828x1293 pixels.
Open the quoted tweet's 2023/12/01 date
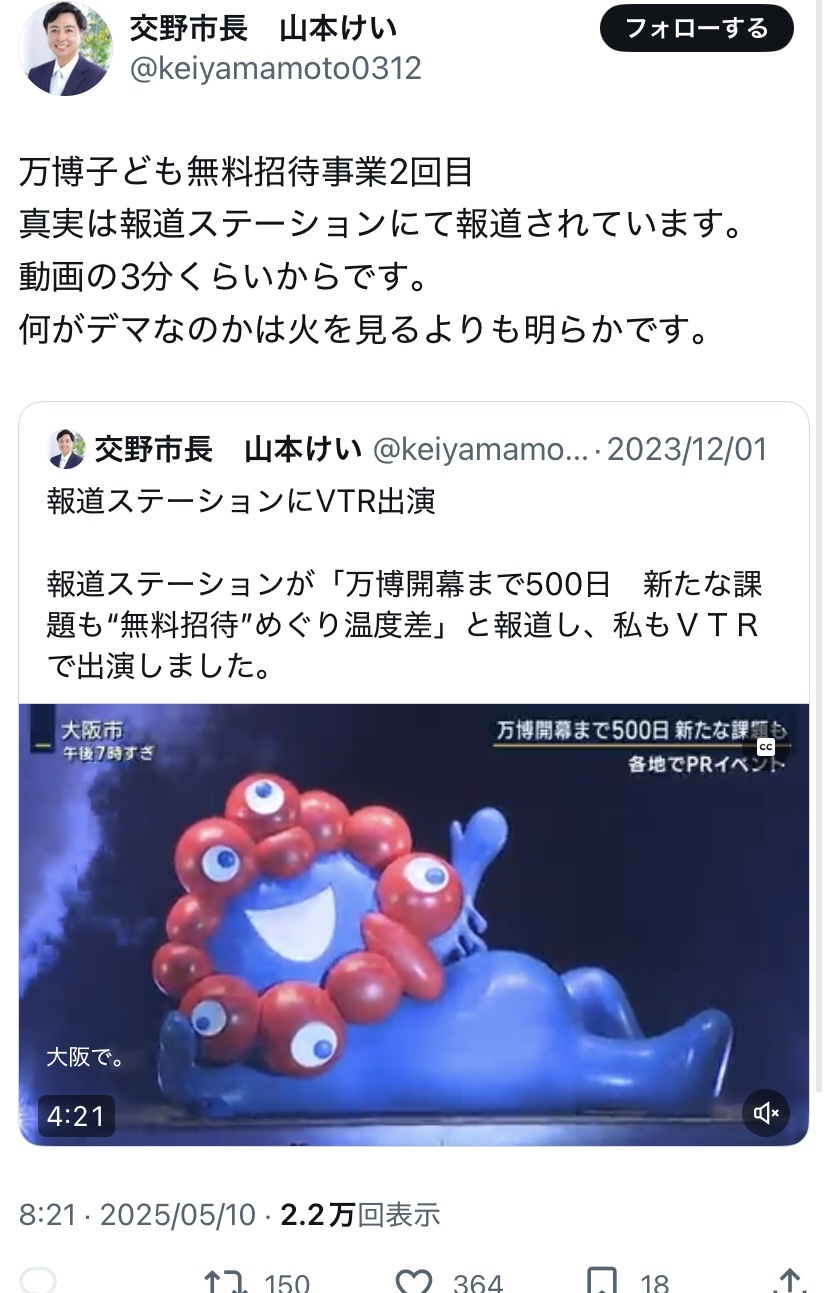687,450
